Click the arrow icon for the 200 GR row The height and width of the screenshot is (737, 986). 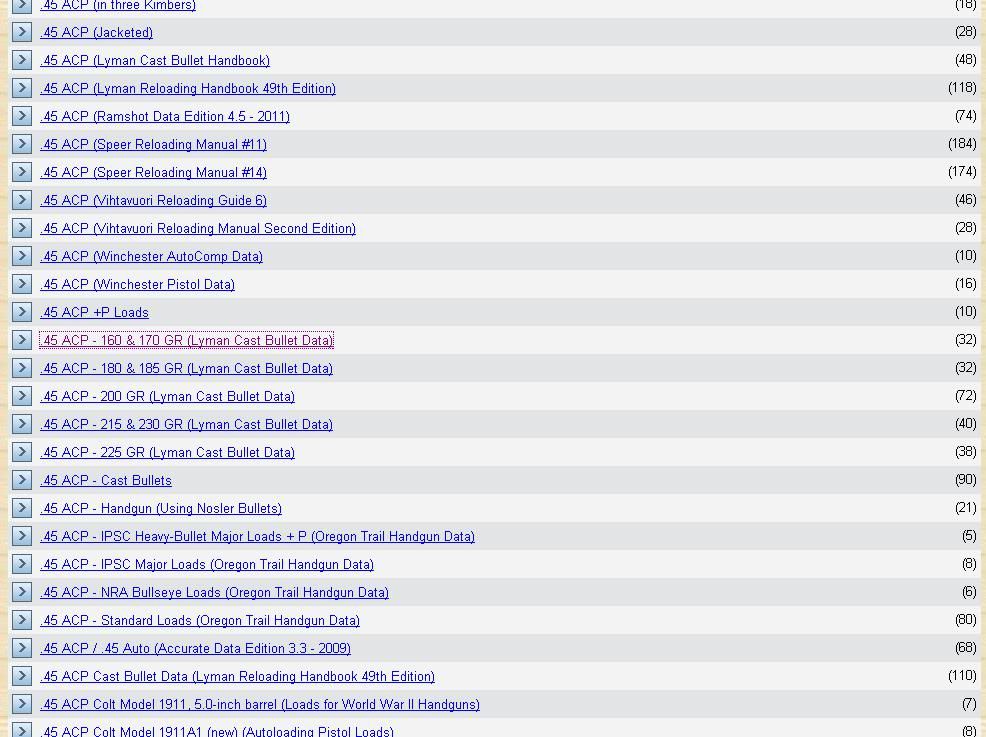tap(21, 396)
